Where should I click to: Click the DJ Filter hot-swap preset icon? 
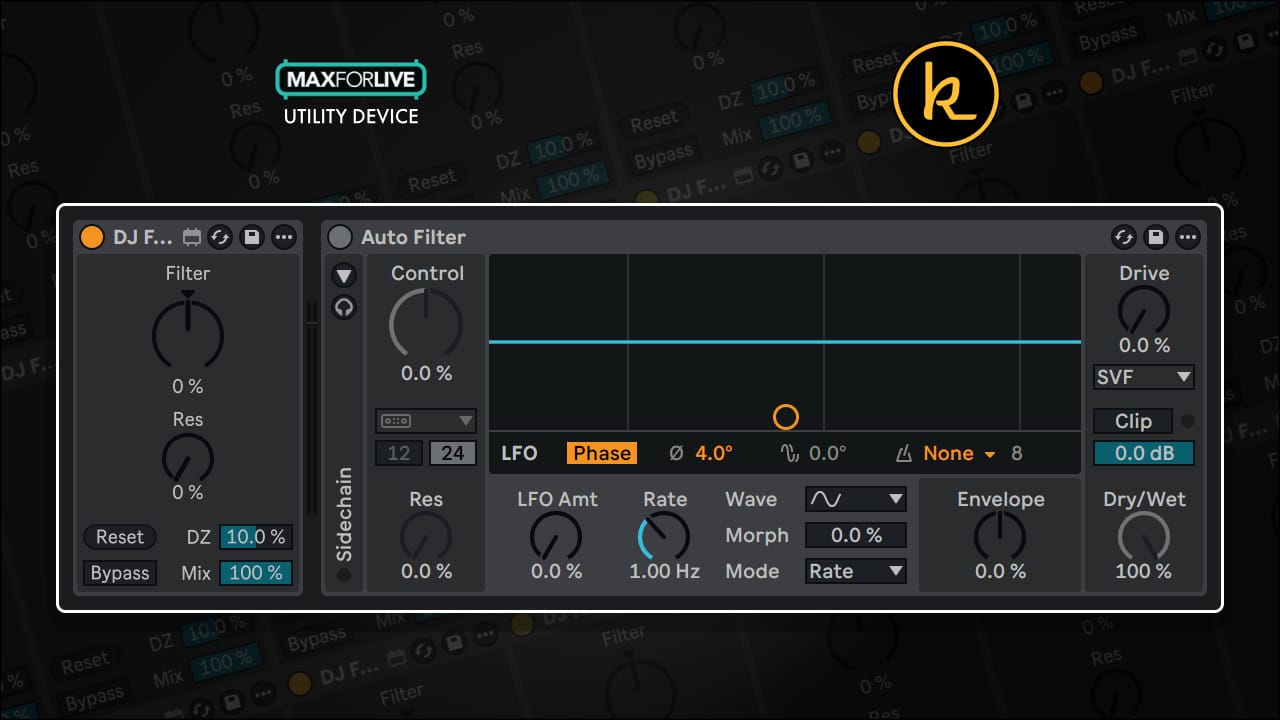coord(220,237)
